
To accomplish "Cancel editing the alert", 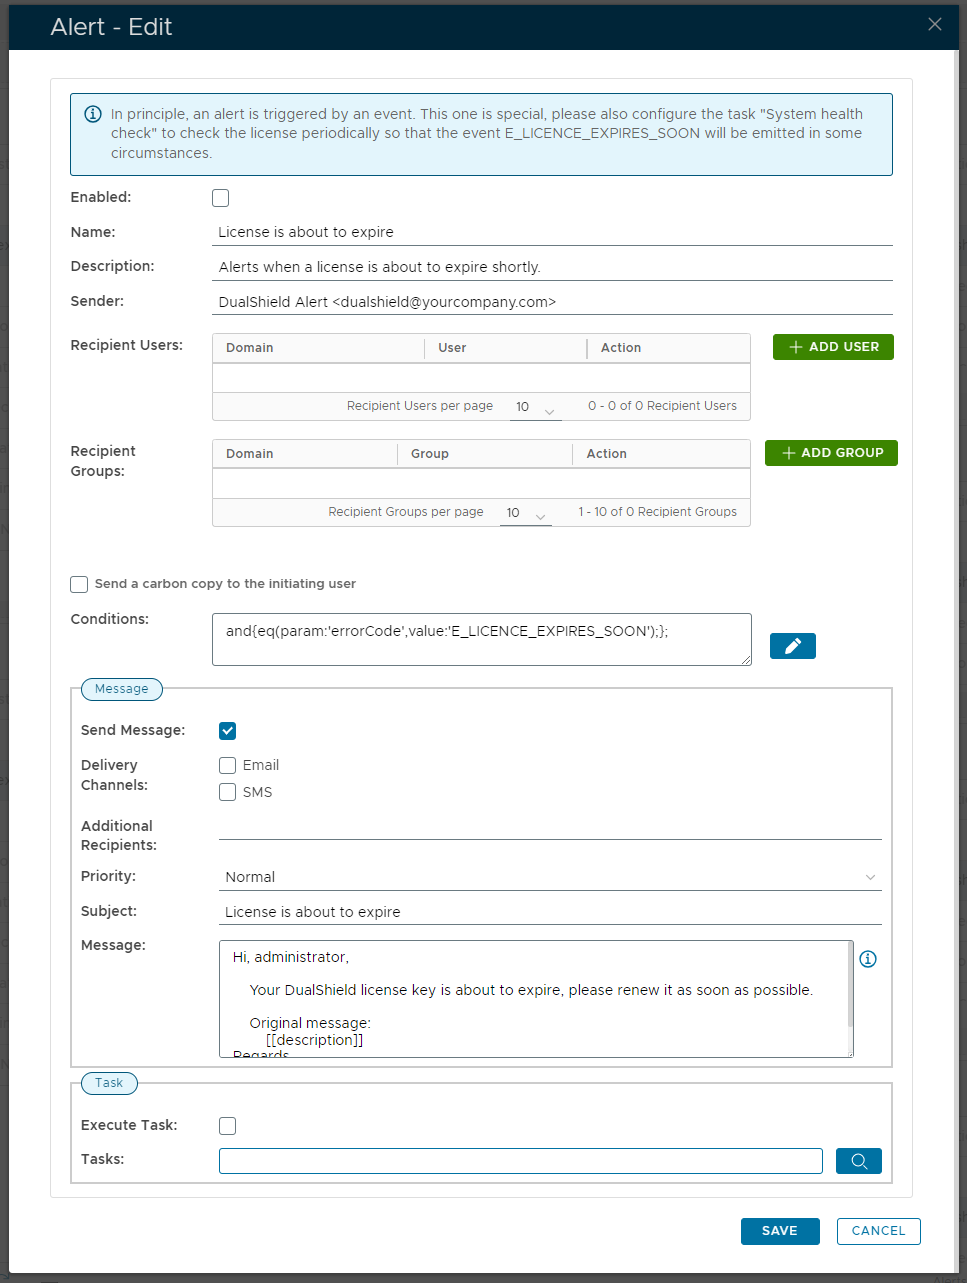I will (878, 1231).
